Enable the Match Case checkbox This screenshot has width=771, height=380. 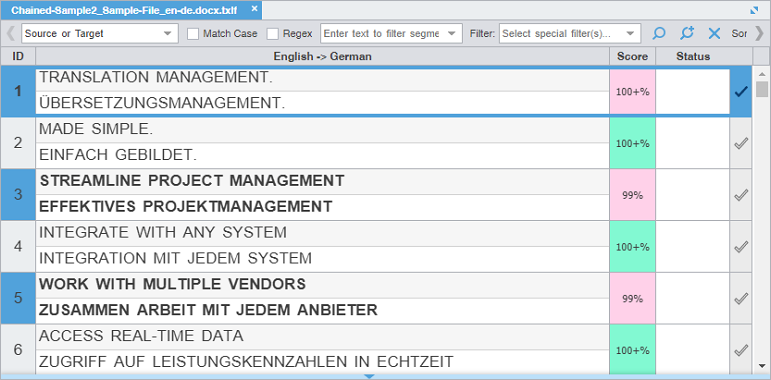tap(193, 33)
